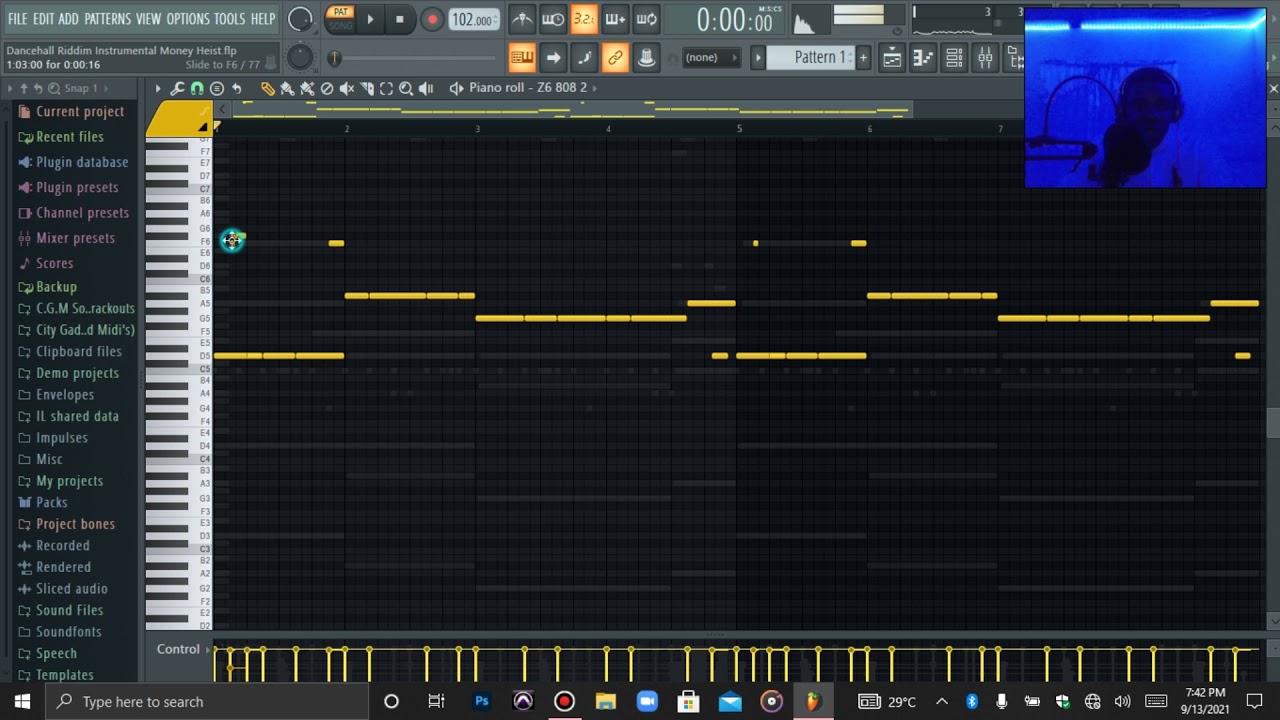Screen dimensions: 1280x720
Task: Add a new pattern with plus button
Action: [x=863, y=58]
